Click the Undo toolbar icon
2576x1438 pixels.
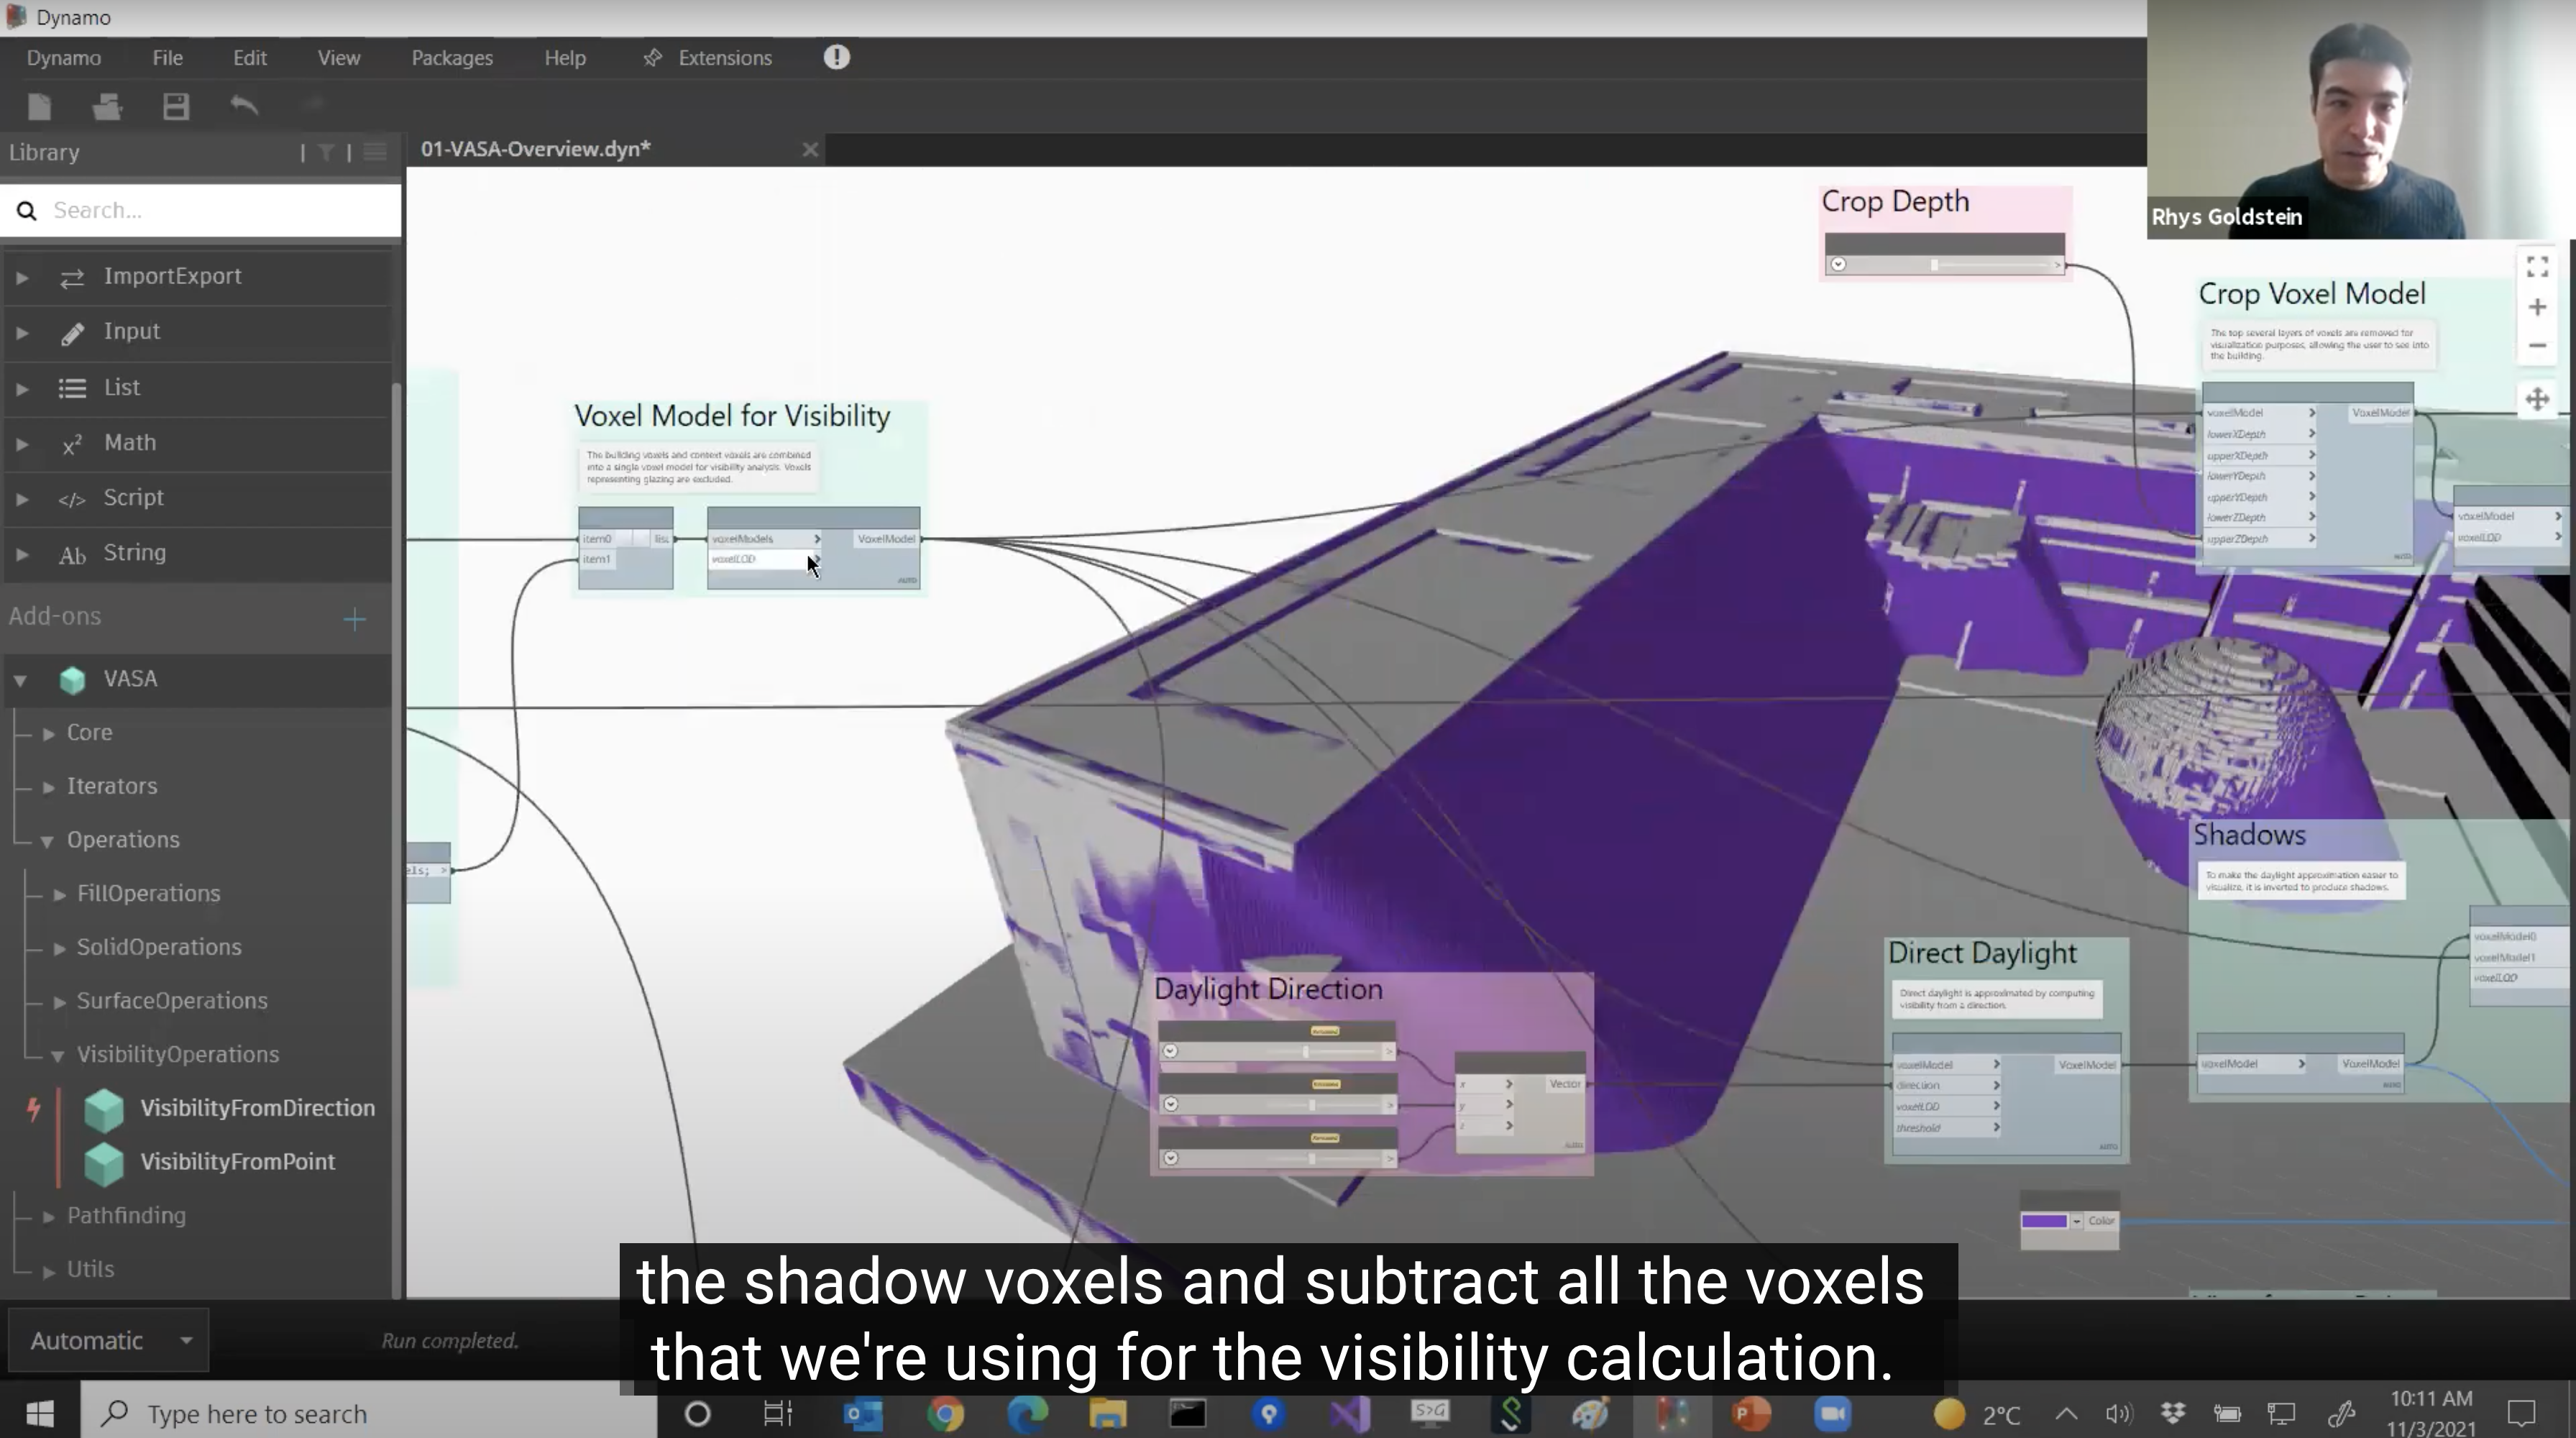[x=244, y=105]
